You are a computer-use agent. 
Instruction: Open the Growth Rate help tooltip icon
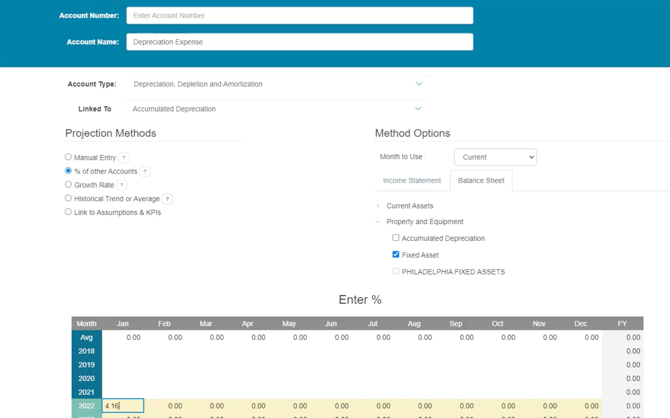click(122, 185)
